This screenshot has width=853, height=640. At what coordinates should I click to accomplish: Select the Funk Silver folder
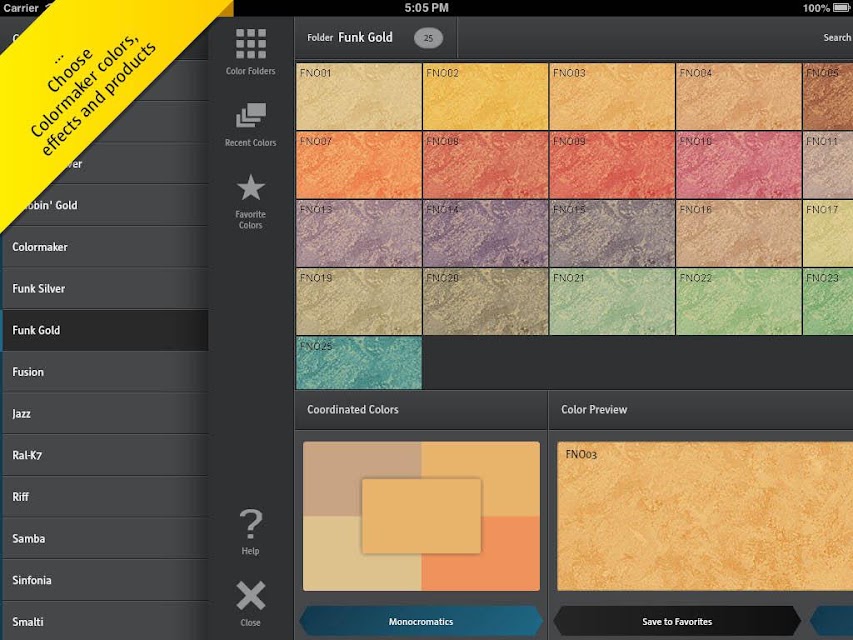point(106,288)
